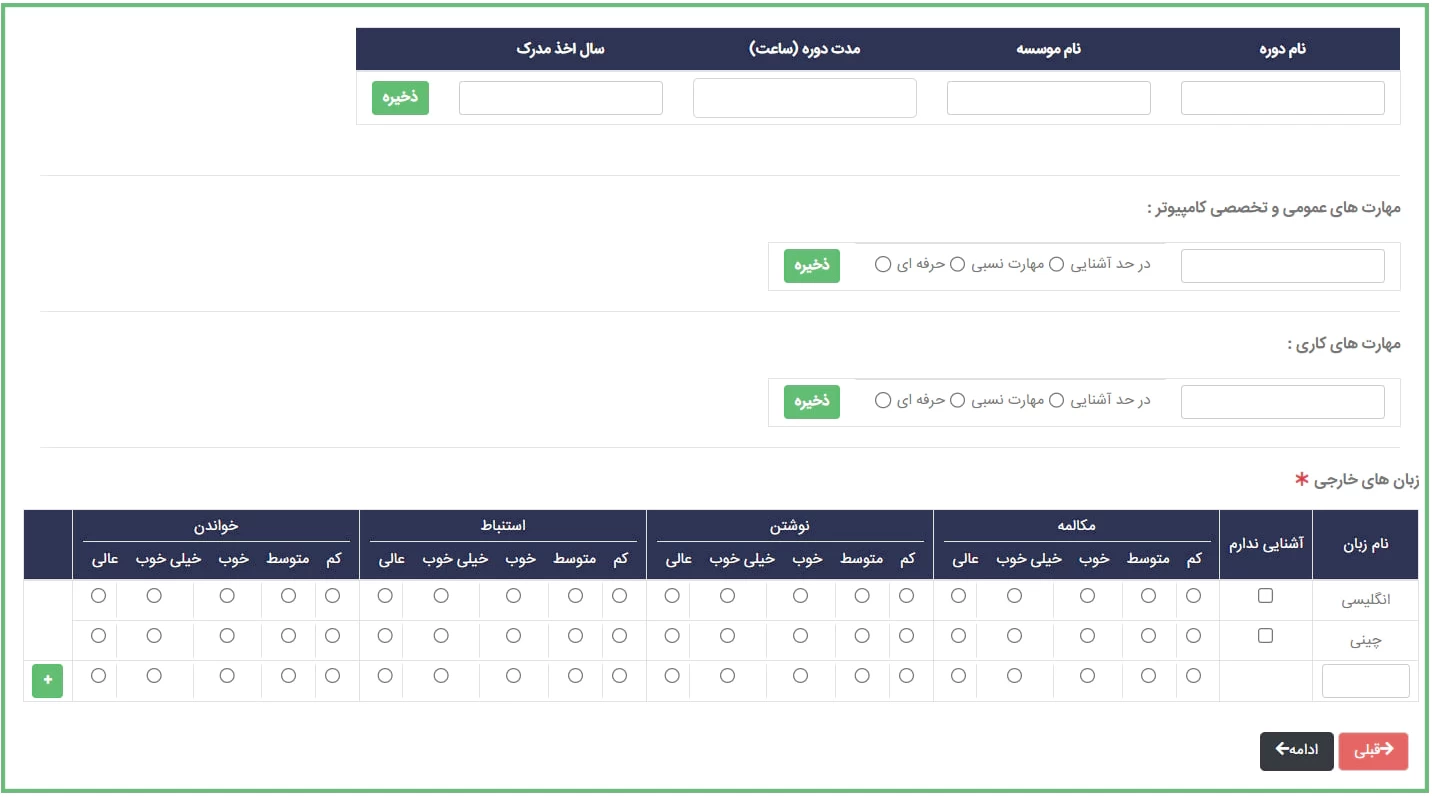Click the سال اخذ مدرک input field

click(x=560, y=98)
